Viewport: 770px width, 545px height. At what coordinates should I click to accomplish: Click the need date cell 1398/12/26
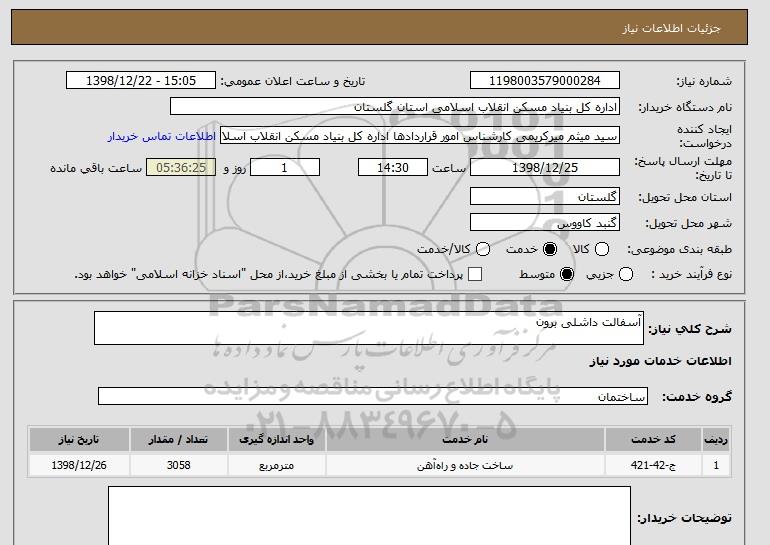(79, 465)
